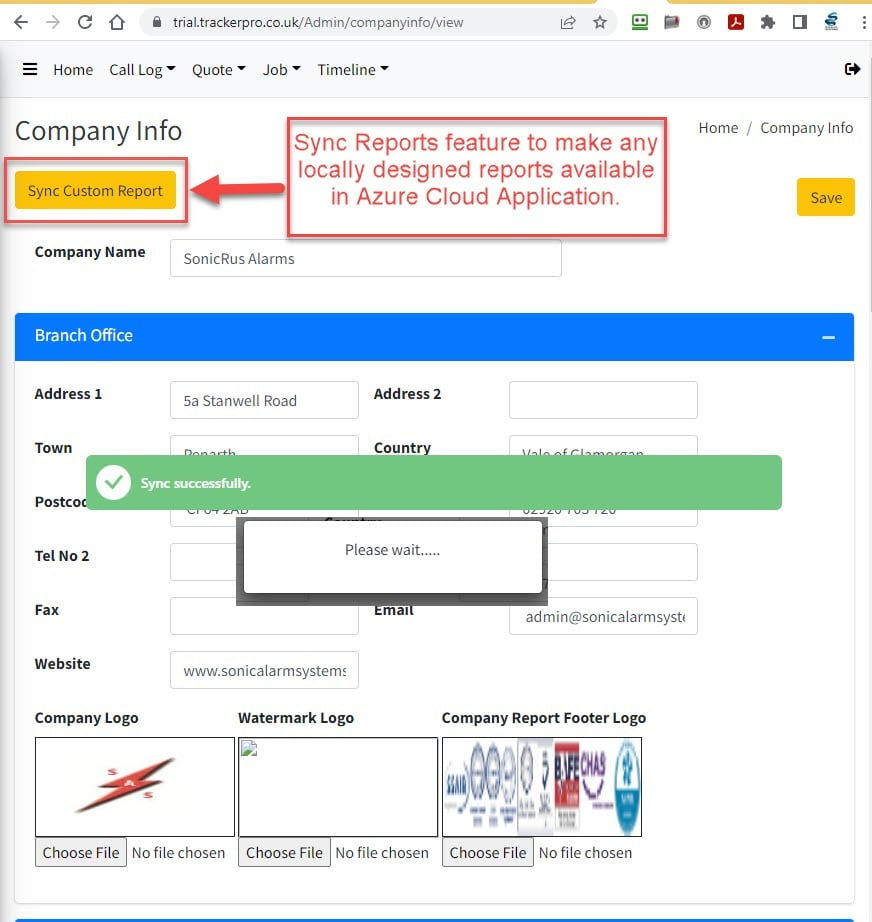Screen dimensions: 872x922
Task: Click the Company Name input field
Action: pos(365,258)
